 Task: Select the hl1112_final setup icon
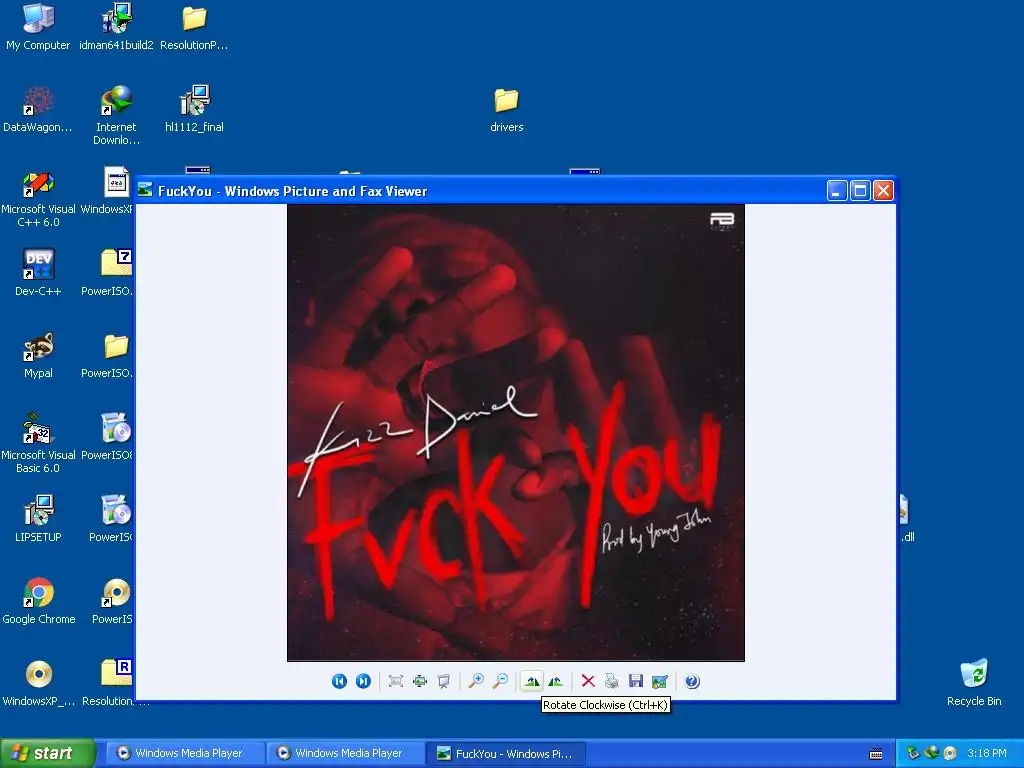(194, 108)
